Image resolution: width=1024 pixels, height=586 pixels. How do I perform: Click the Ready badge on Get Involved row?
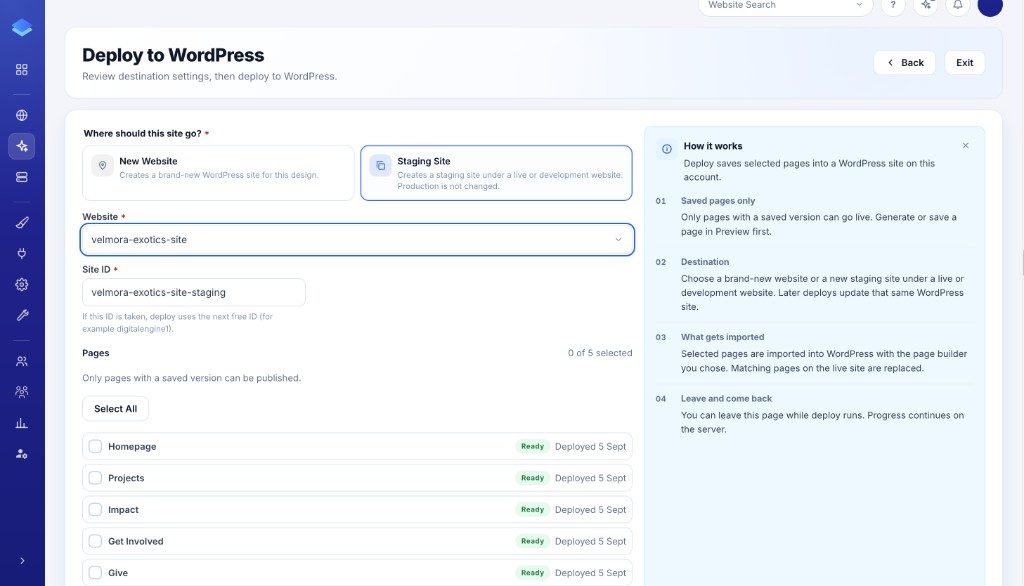click(x=532, y=541)
